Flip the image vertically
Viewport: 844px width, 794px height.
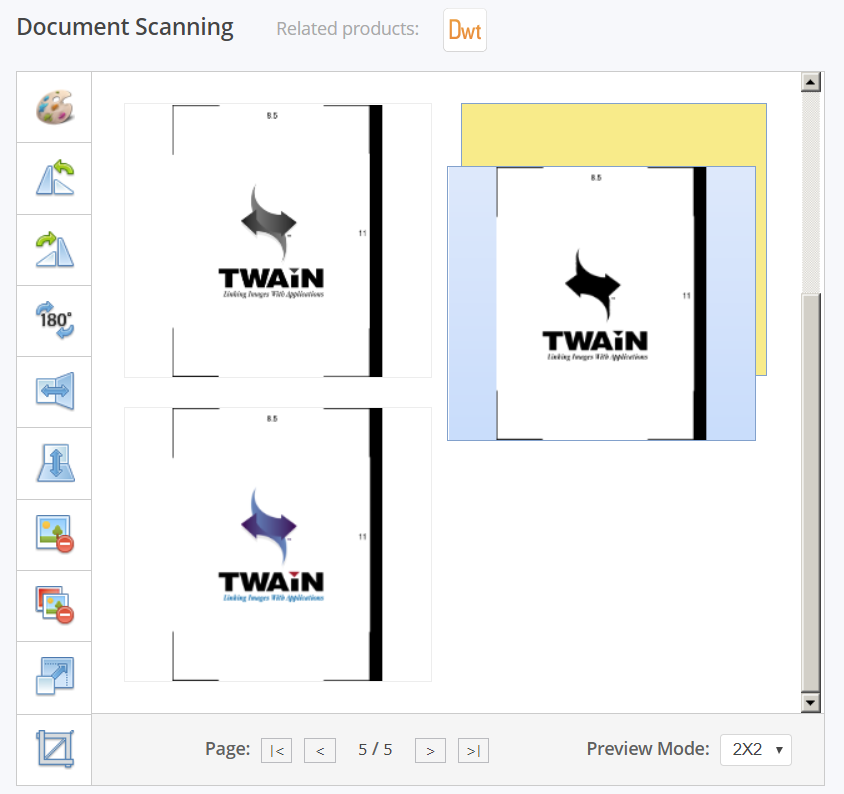click(x=55, y=463)
